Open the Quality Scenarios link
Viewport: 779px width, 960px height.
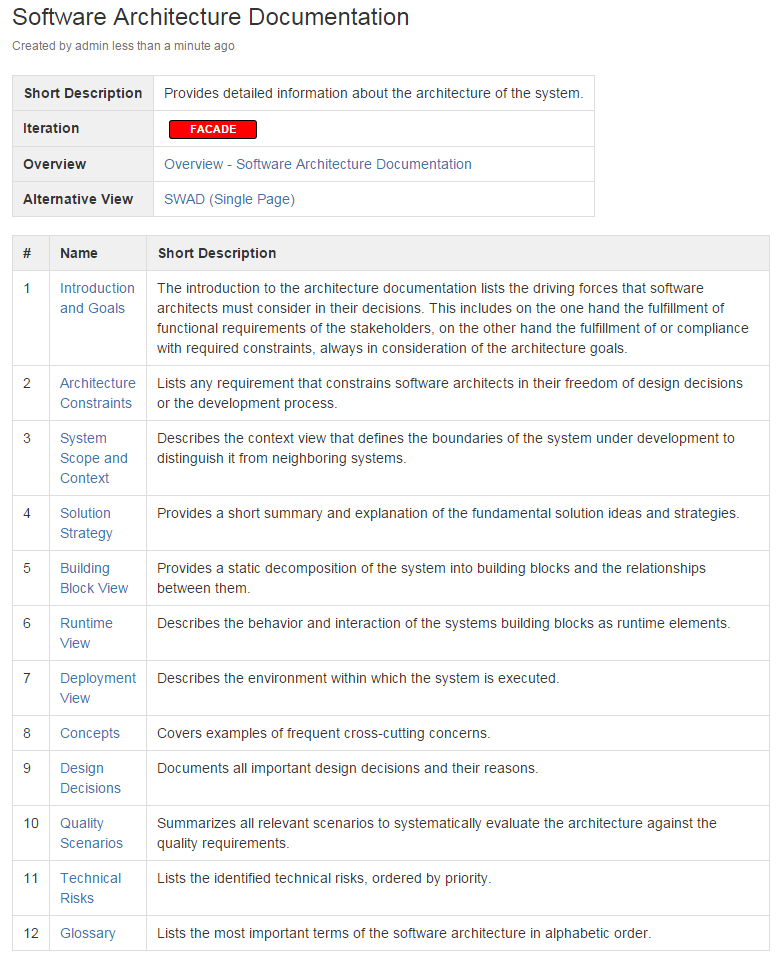point(91,833)
